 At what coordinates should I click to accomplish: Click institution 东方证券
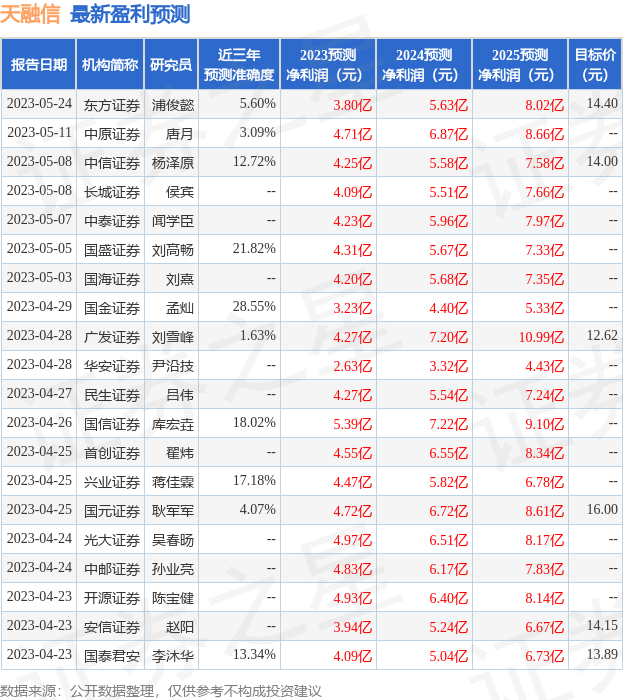(112, 105)
